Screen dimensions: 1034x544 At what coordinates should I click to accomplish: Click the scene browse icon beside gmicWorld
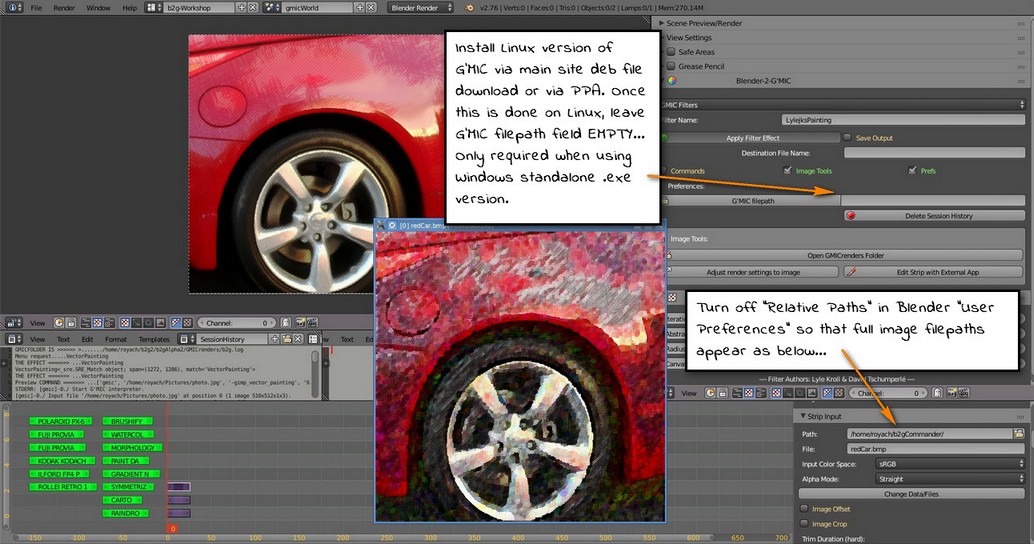tap(272, 7)
